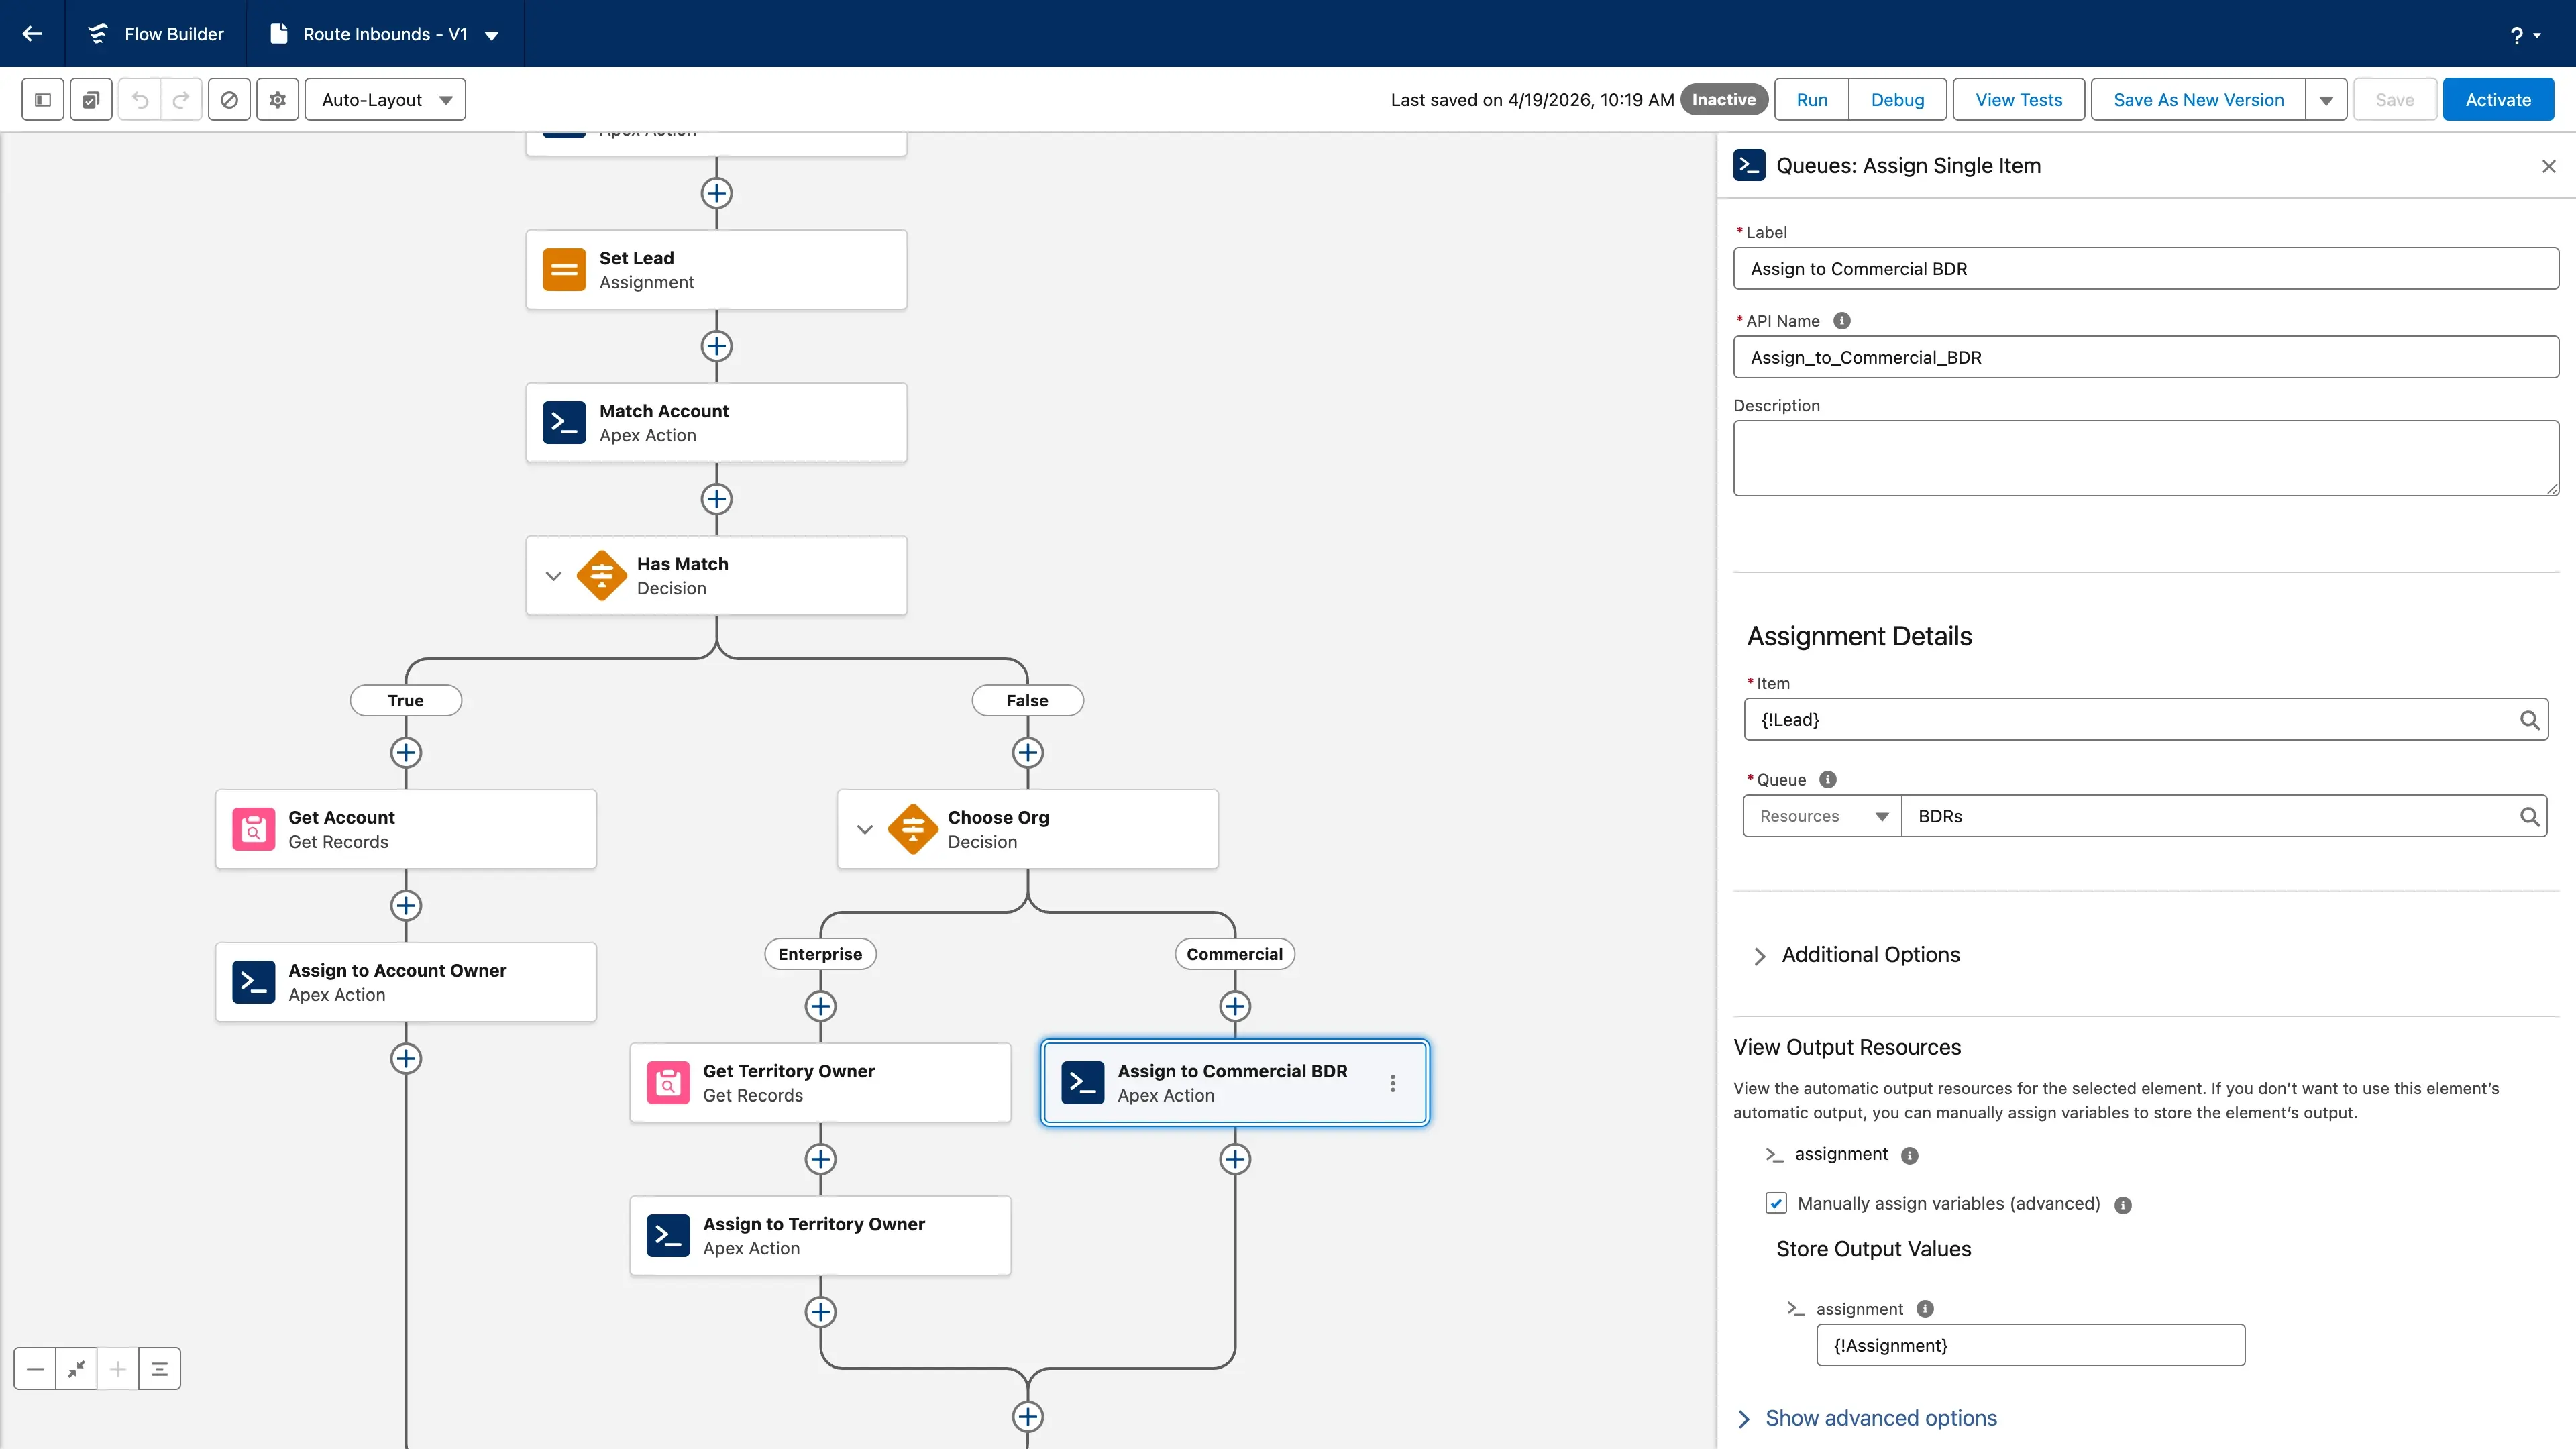Open the Route Inbounds - V1 dropdown

491,35
